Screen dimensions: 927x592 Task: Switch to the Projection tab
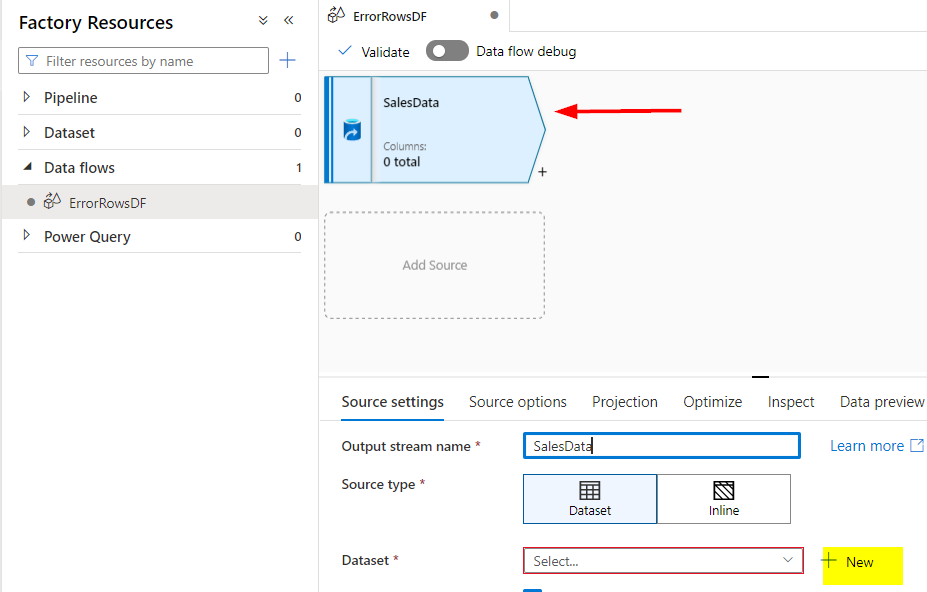624,401
